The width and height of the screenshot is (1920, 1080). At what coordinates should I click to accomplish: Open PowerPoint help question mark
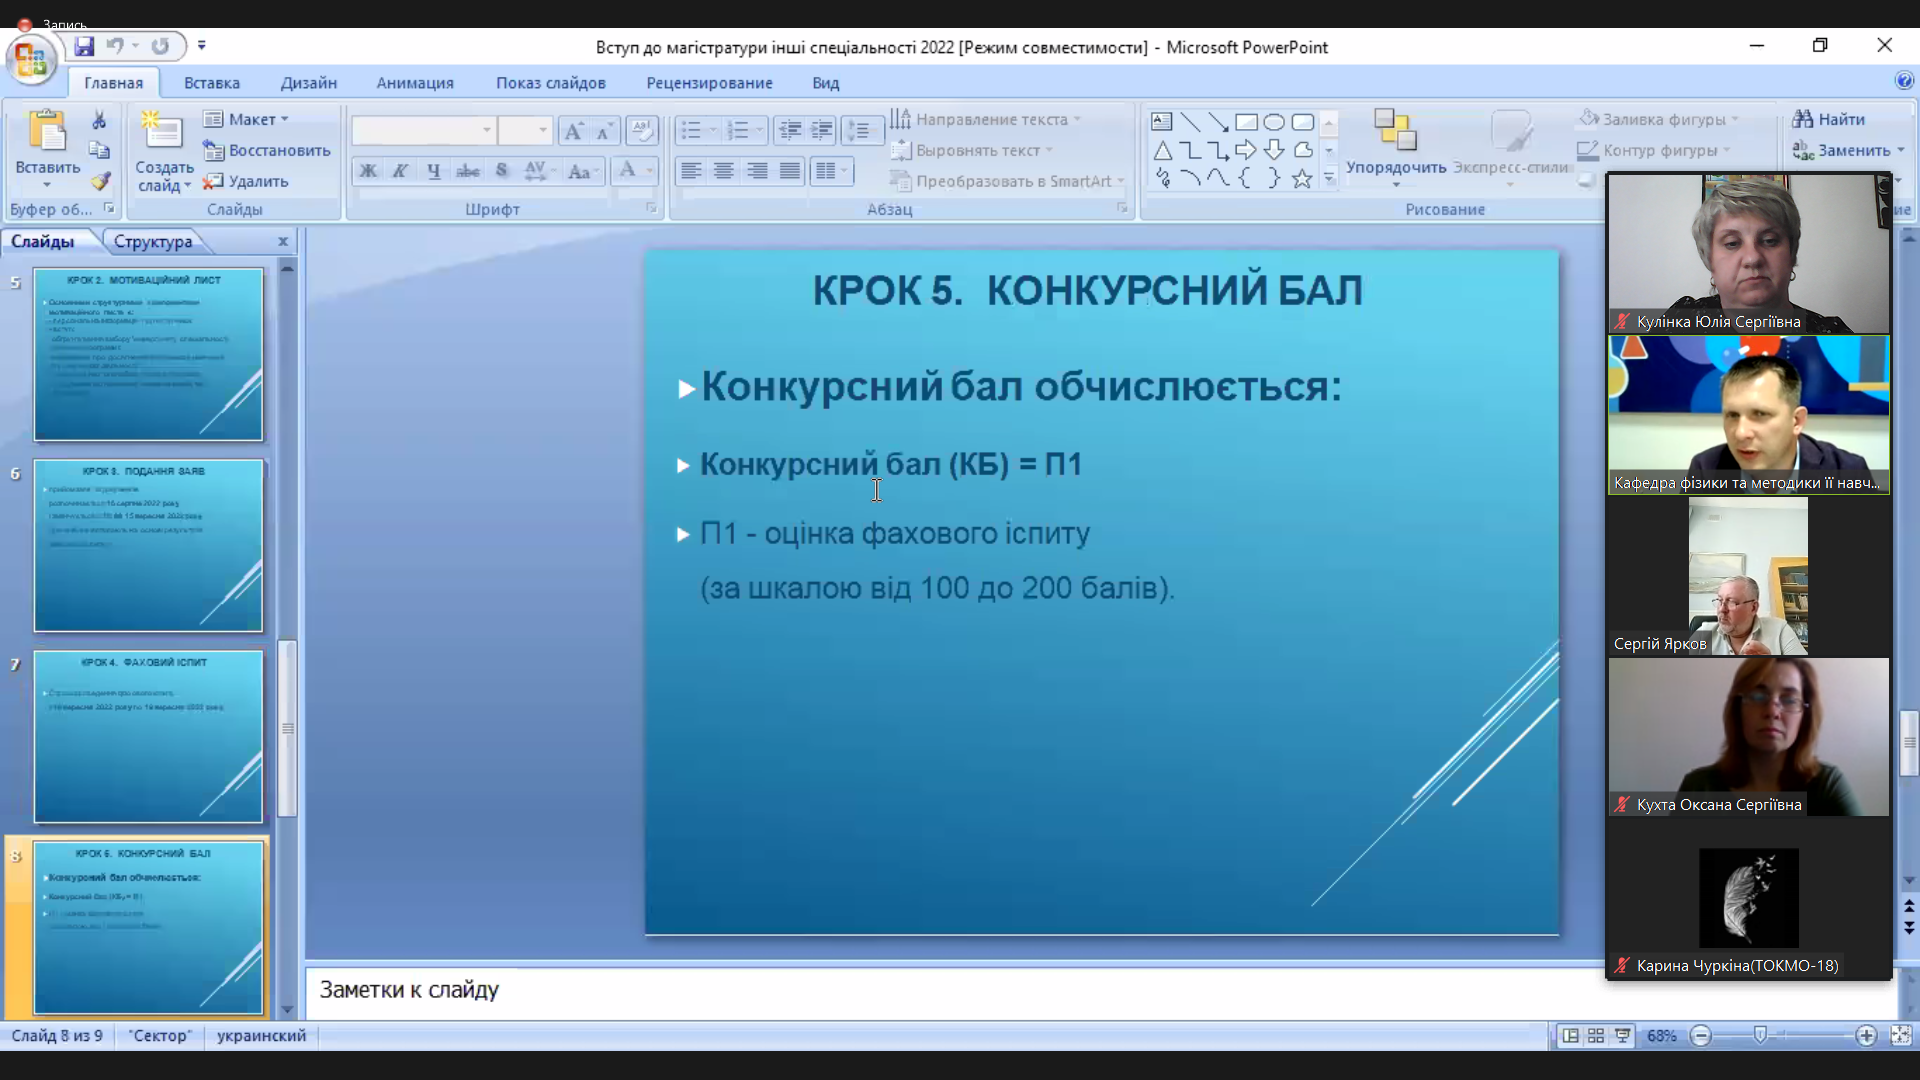point(1903,81)
